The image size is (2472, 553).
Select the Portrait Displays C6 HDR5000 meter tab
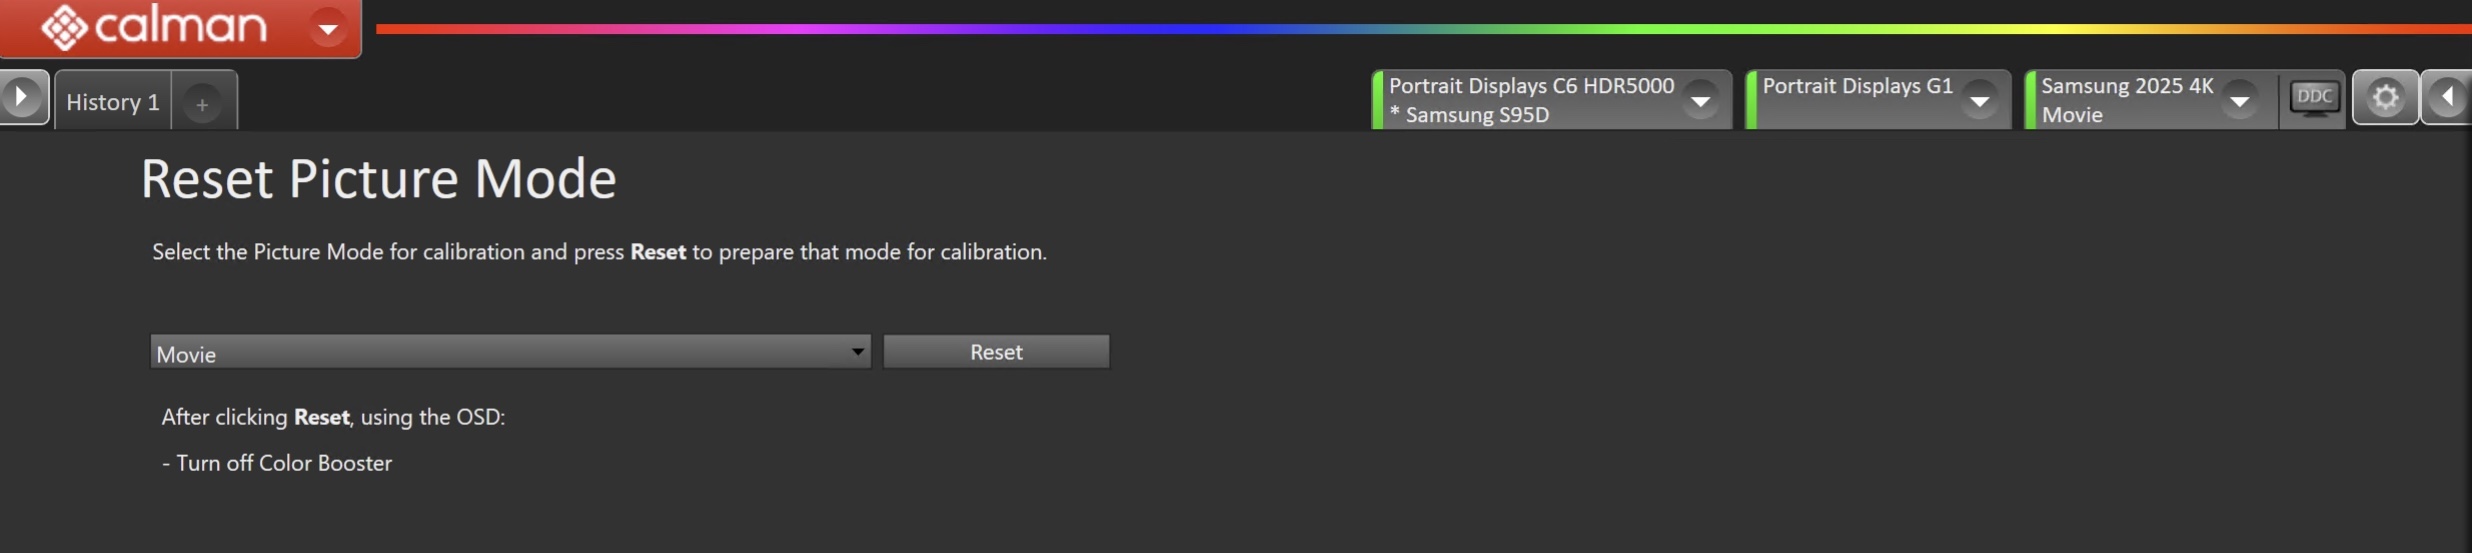(x=1530, y=99)
